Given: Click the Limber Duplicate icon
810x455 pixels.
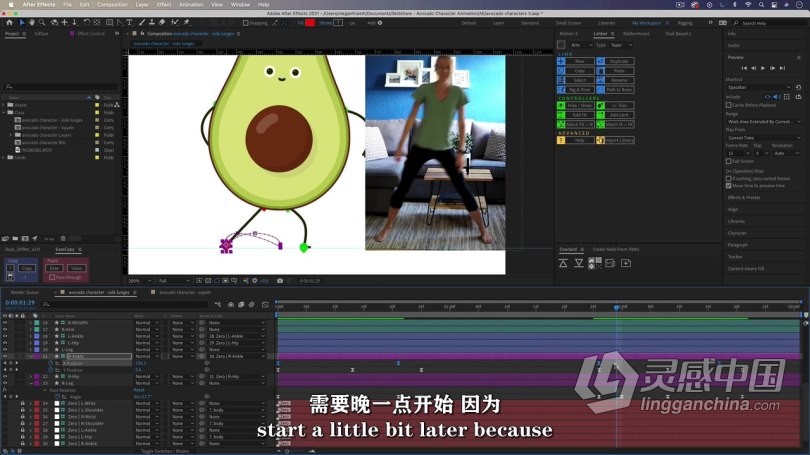Looking at the screenshot, I should 600,61.
